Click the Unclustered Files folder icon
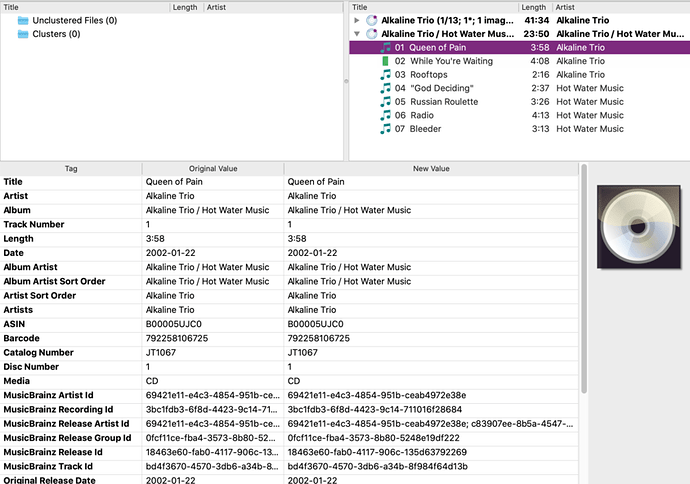690x484 pixels. click(23, 20)
